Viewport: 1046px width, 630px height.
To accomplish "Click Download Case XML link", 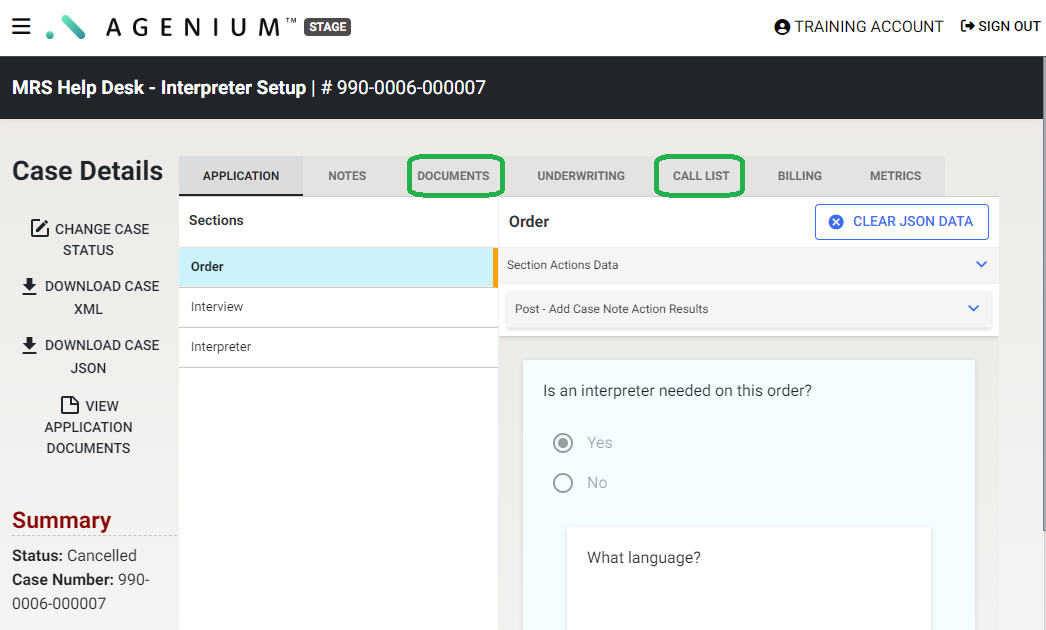I will pyautogui.click(x=90, y=298).
